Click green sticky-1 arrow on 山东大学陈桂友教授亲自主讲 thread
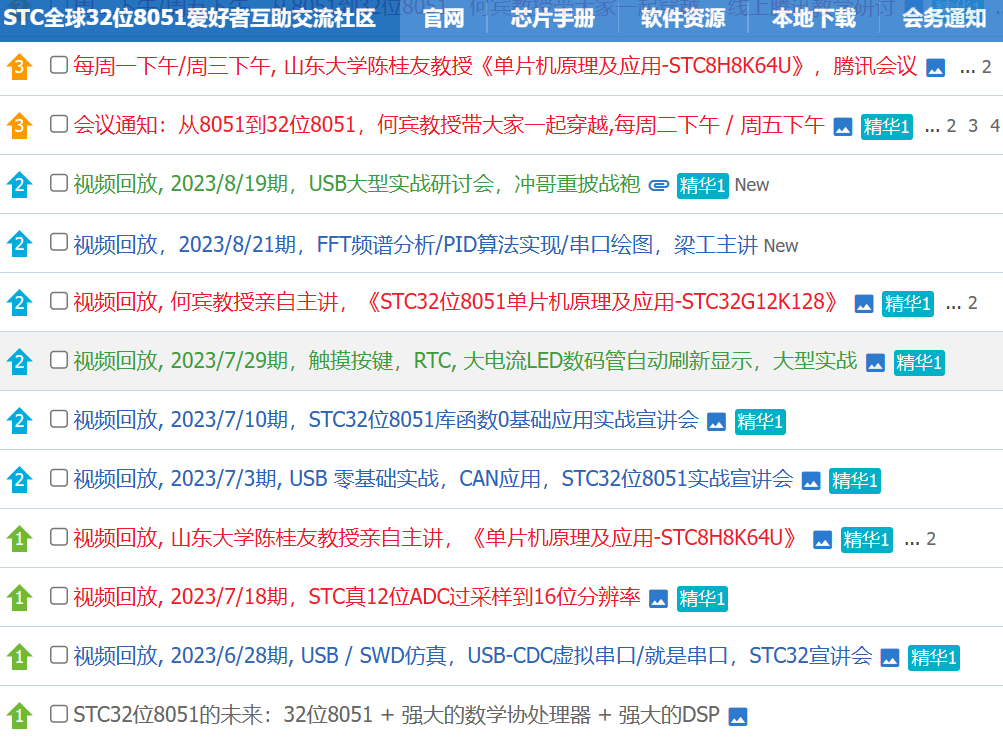This screenshot has width=1003, height=739. coord(19,539)
